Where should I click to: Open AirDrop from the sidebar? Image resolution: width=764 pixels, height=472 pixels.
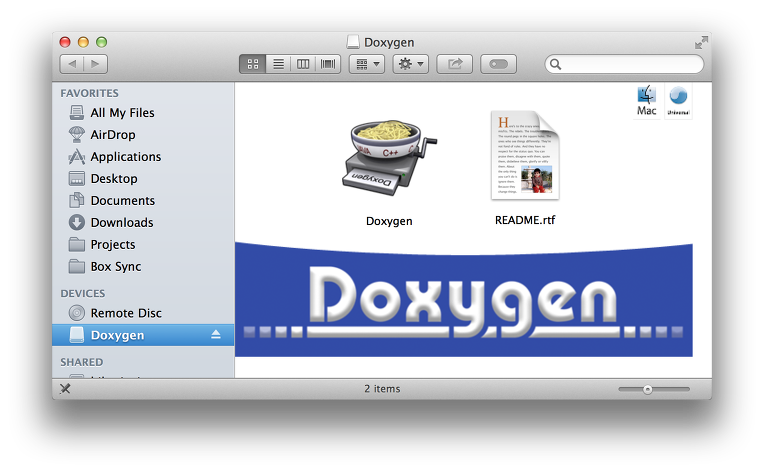pyautogui.click(x=112, y=134)
